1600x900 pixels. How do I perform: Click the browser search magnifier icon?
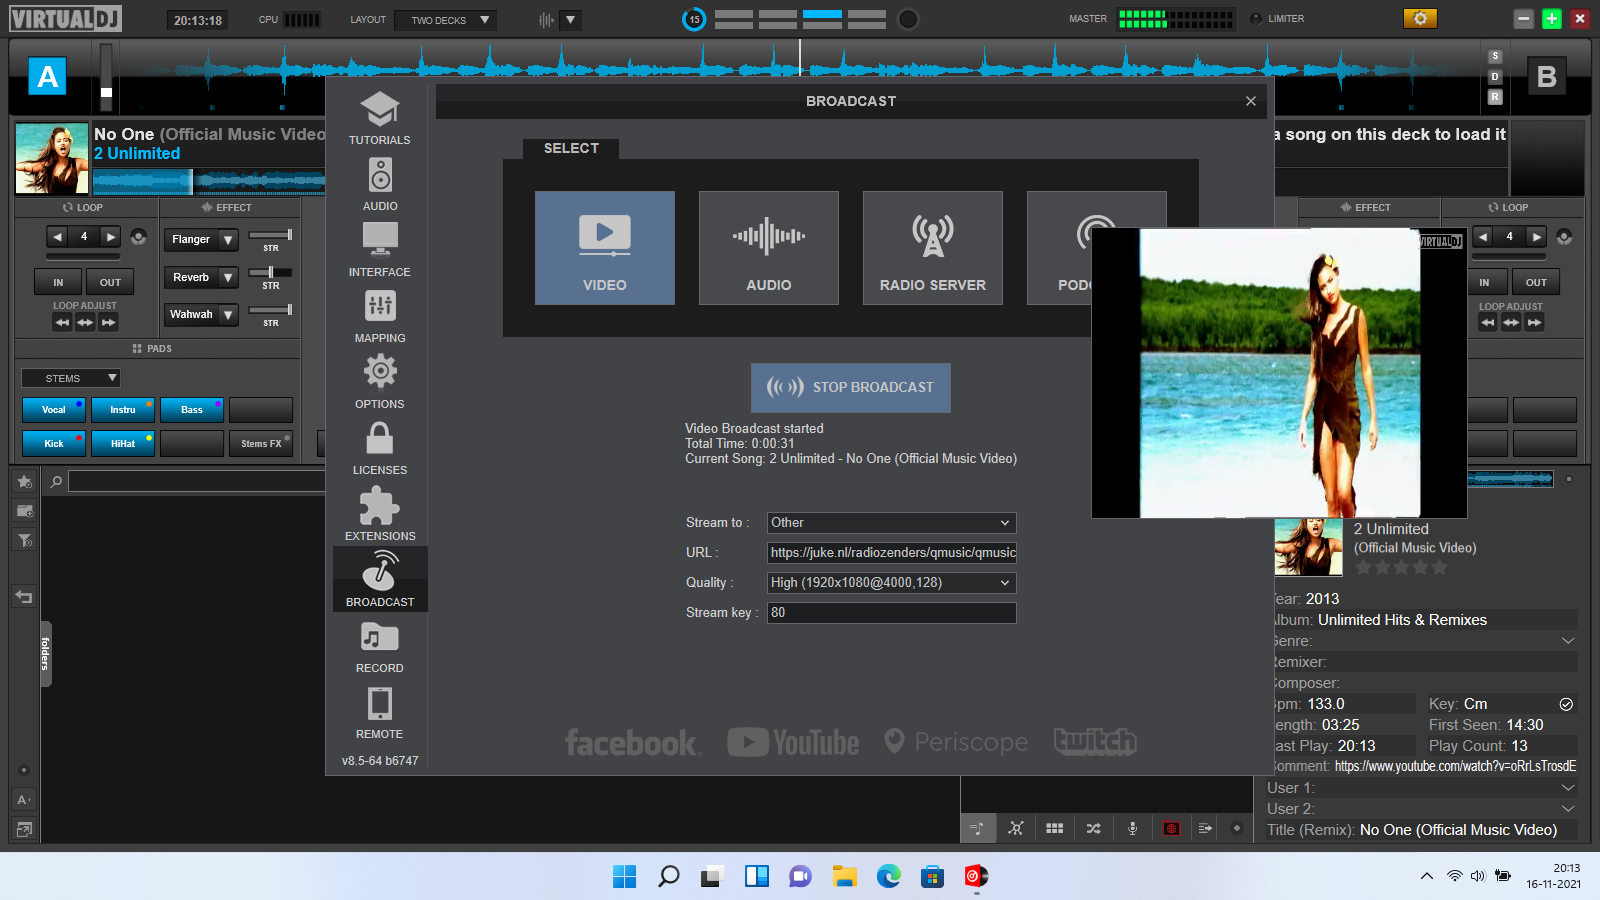point(57,482)
